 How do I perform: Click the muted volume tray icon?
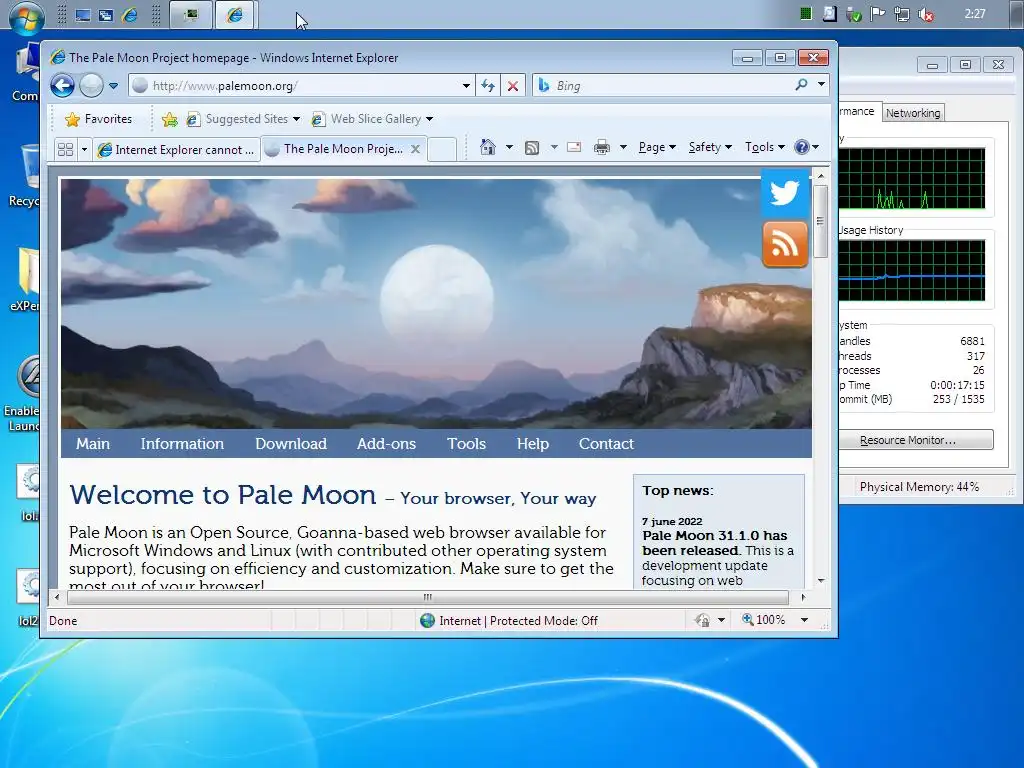[x=926, y=14]
